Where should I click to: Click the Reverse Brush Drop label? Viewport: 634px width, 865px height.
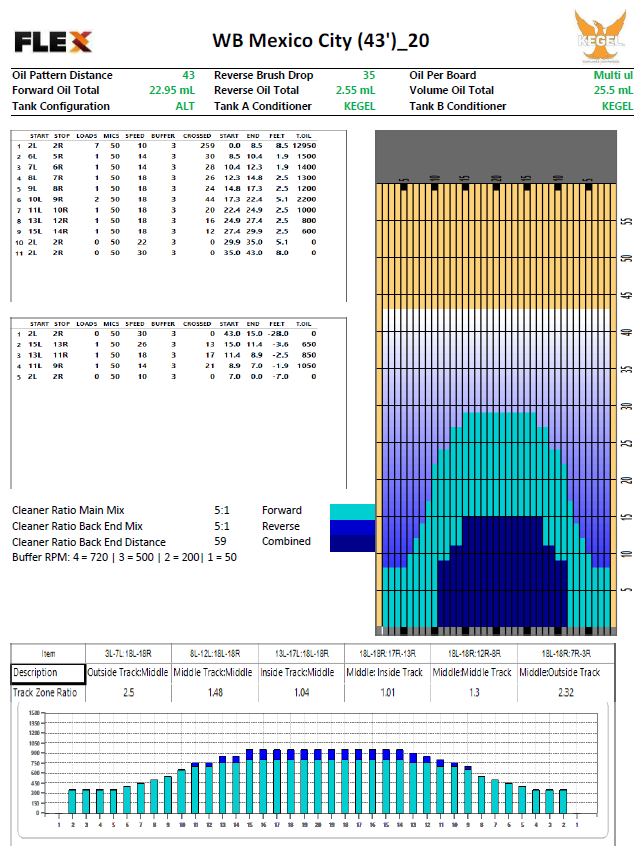click(x=264, y=75)
